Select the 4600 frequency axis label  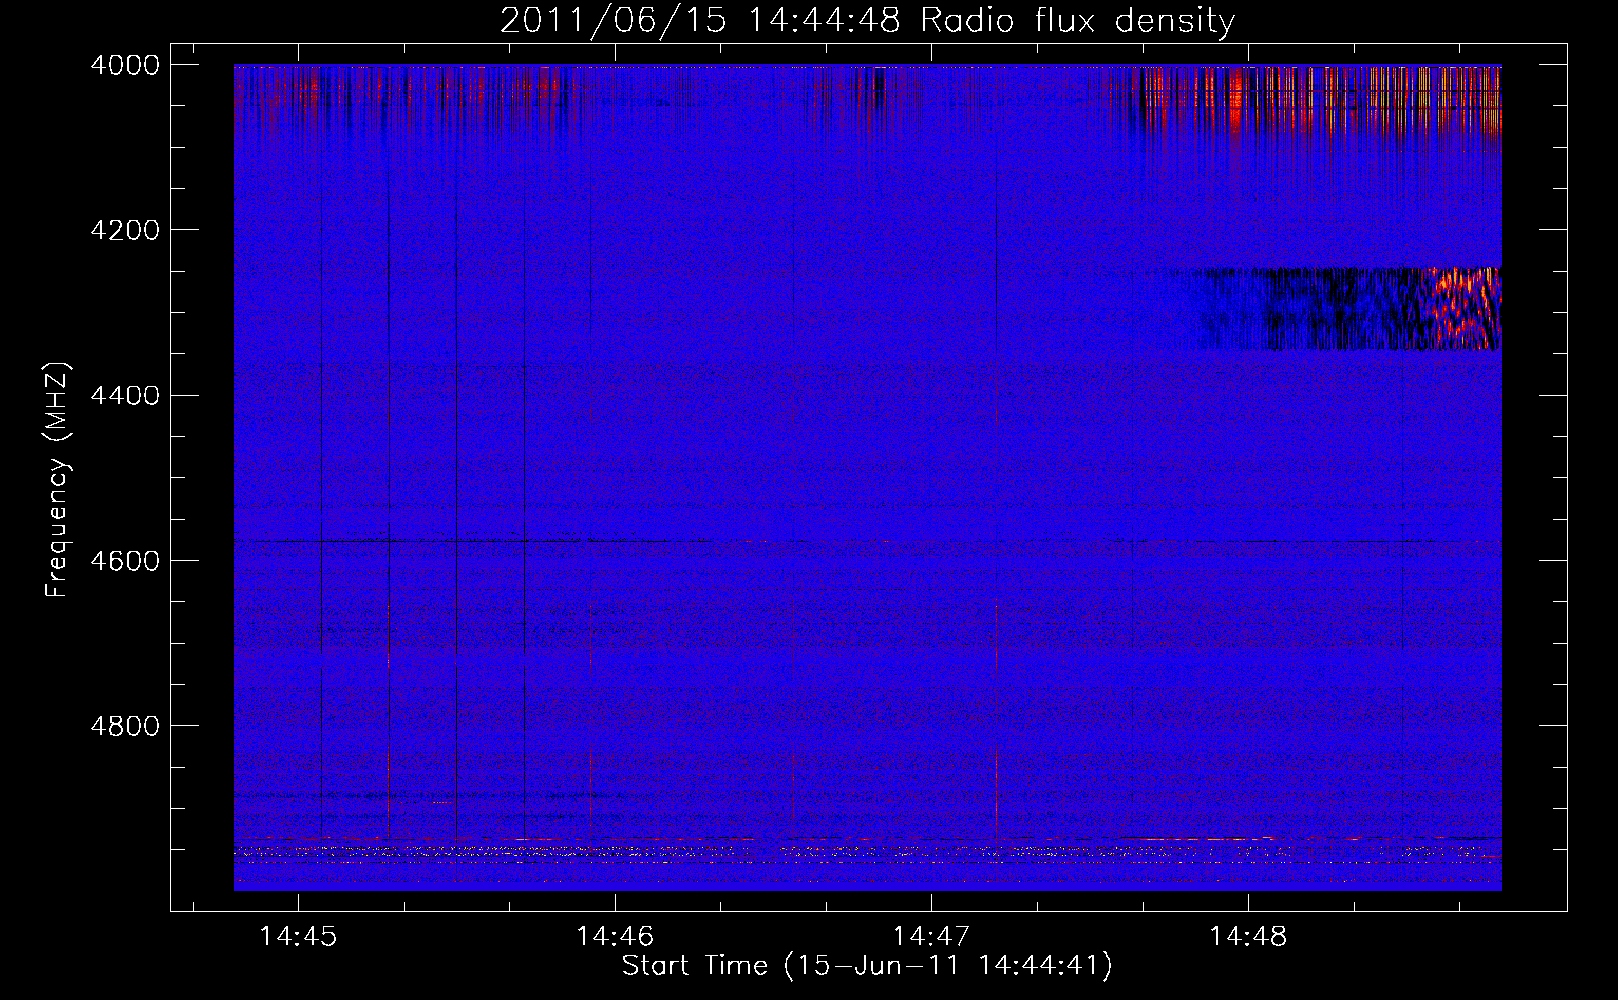pos(125,560)
